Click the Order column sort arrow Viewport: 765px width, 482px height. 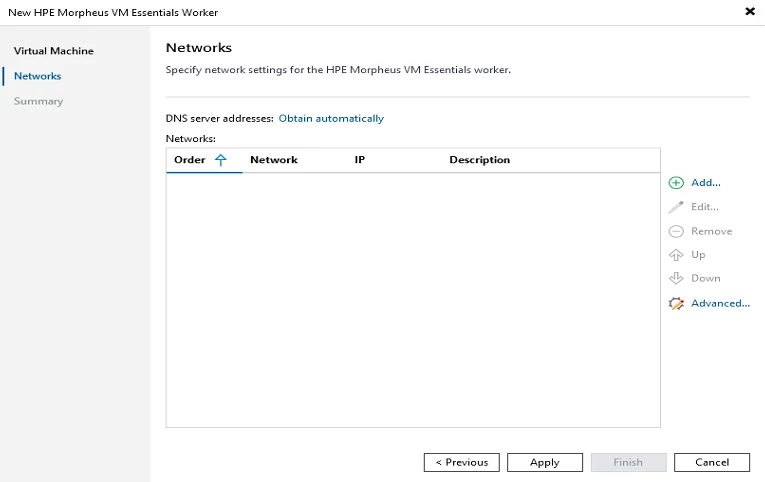[x=221, y=160]
